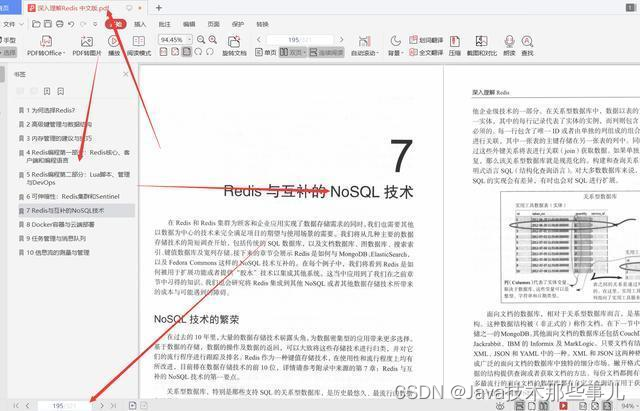Click the print icon in quick toolbar

[60, 24]
